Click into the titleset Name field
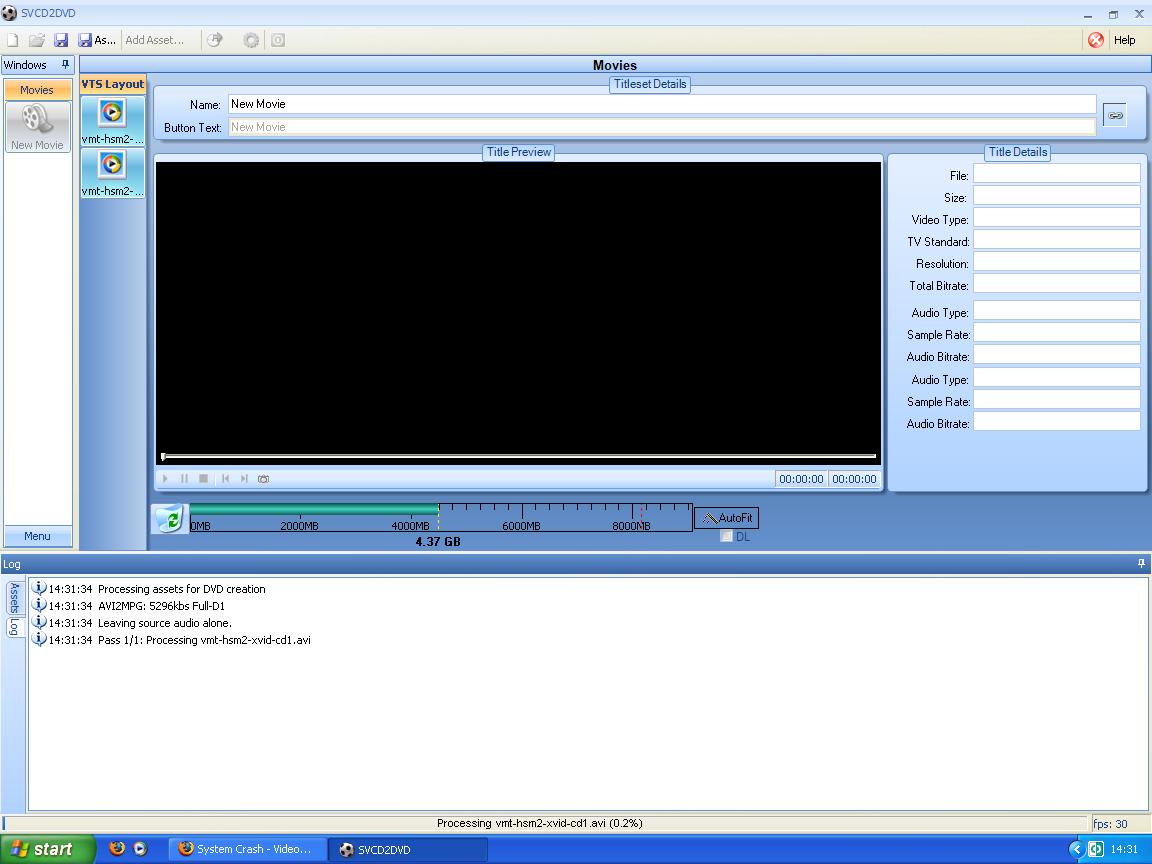Screen dimensions: 1152x864 tap(661, 104)
